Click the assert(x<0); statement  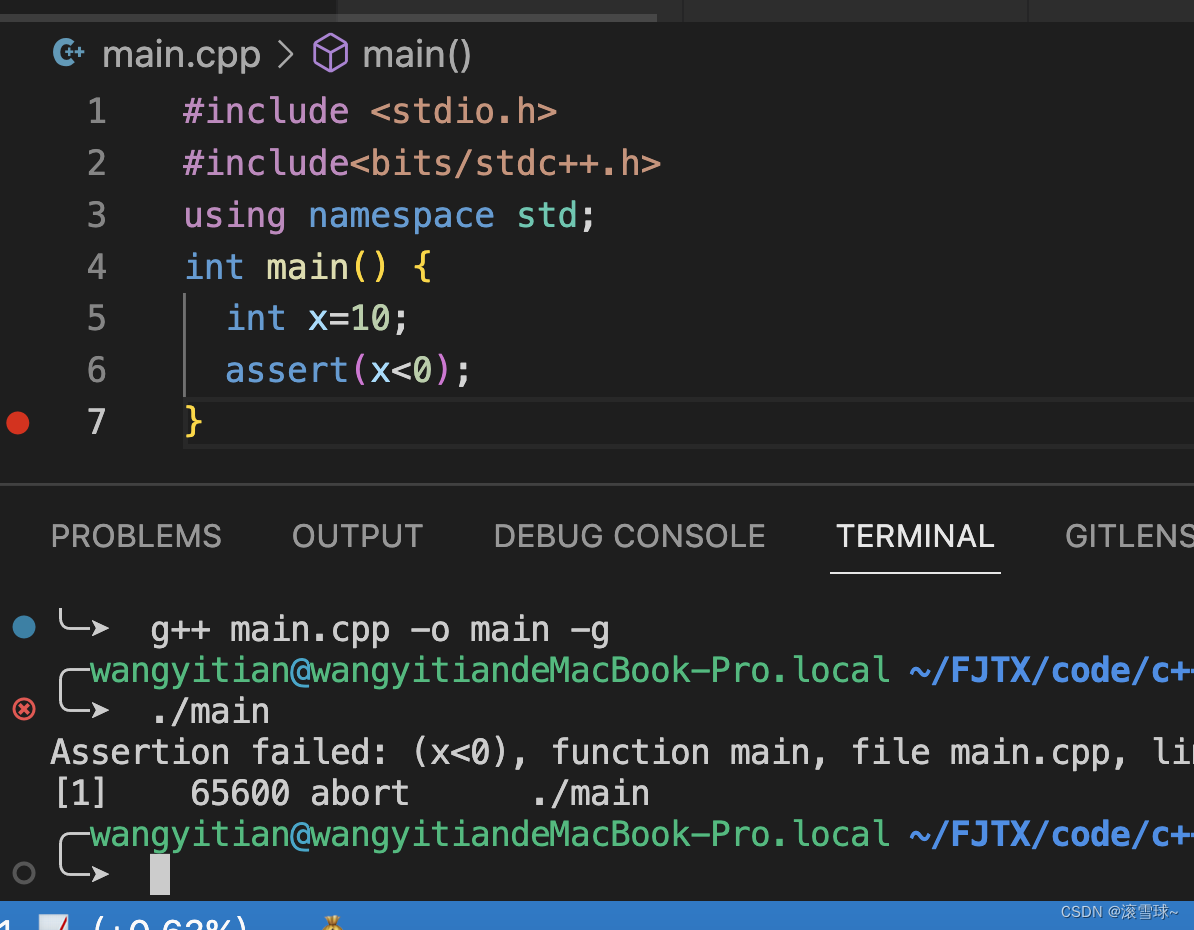point(348,370)
